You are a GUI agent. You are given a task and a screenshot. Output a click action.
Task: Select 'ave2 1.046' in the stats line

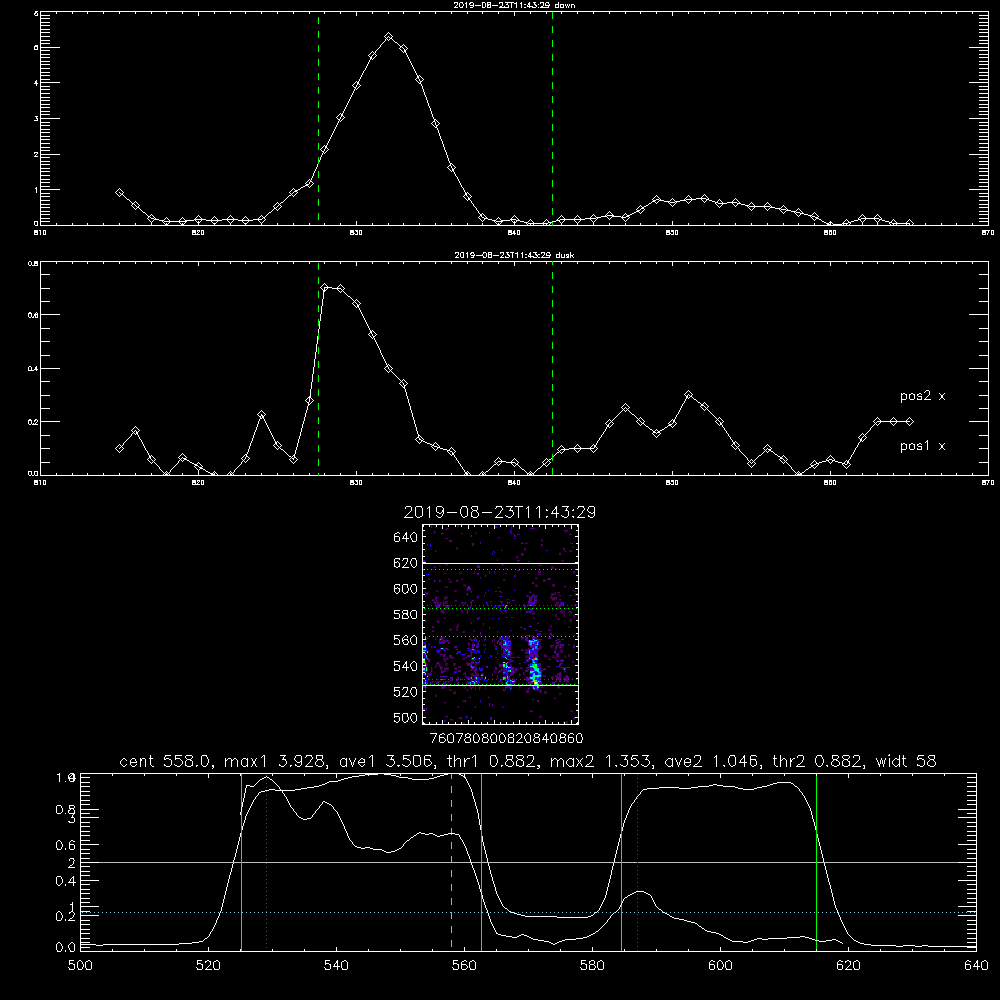[714, 761]
